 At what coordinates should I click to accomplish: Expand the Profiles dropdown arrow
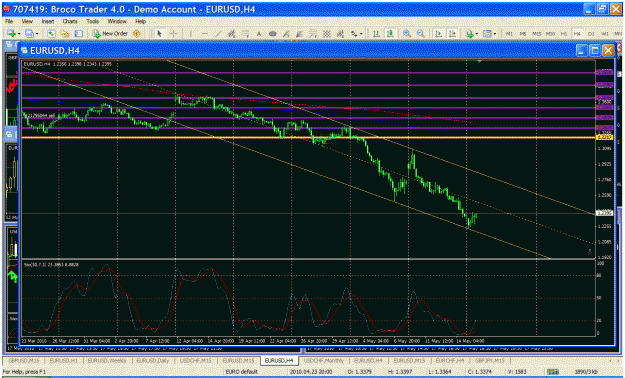click(37, 34)
